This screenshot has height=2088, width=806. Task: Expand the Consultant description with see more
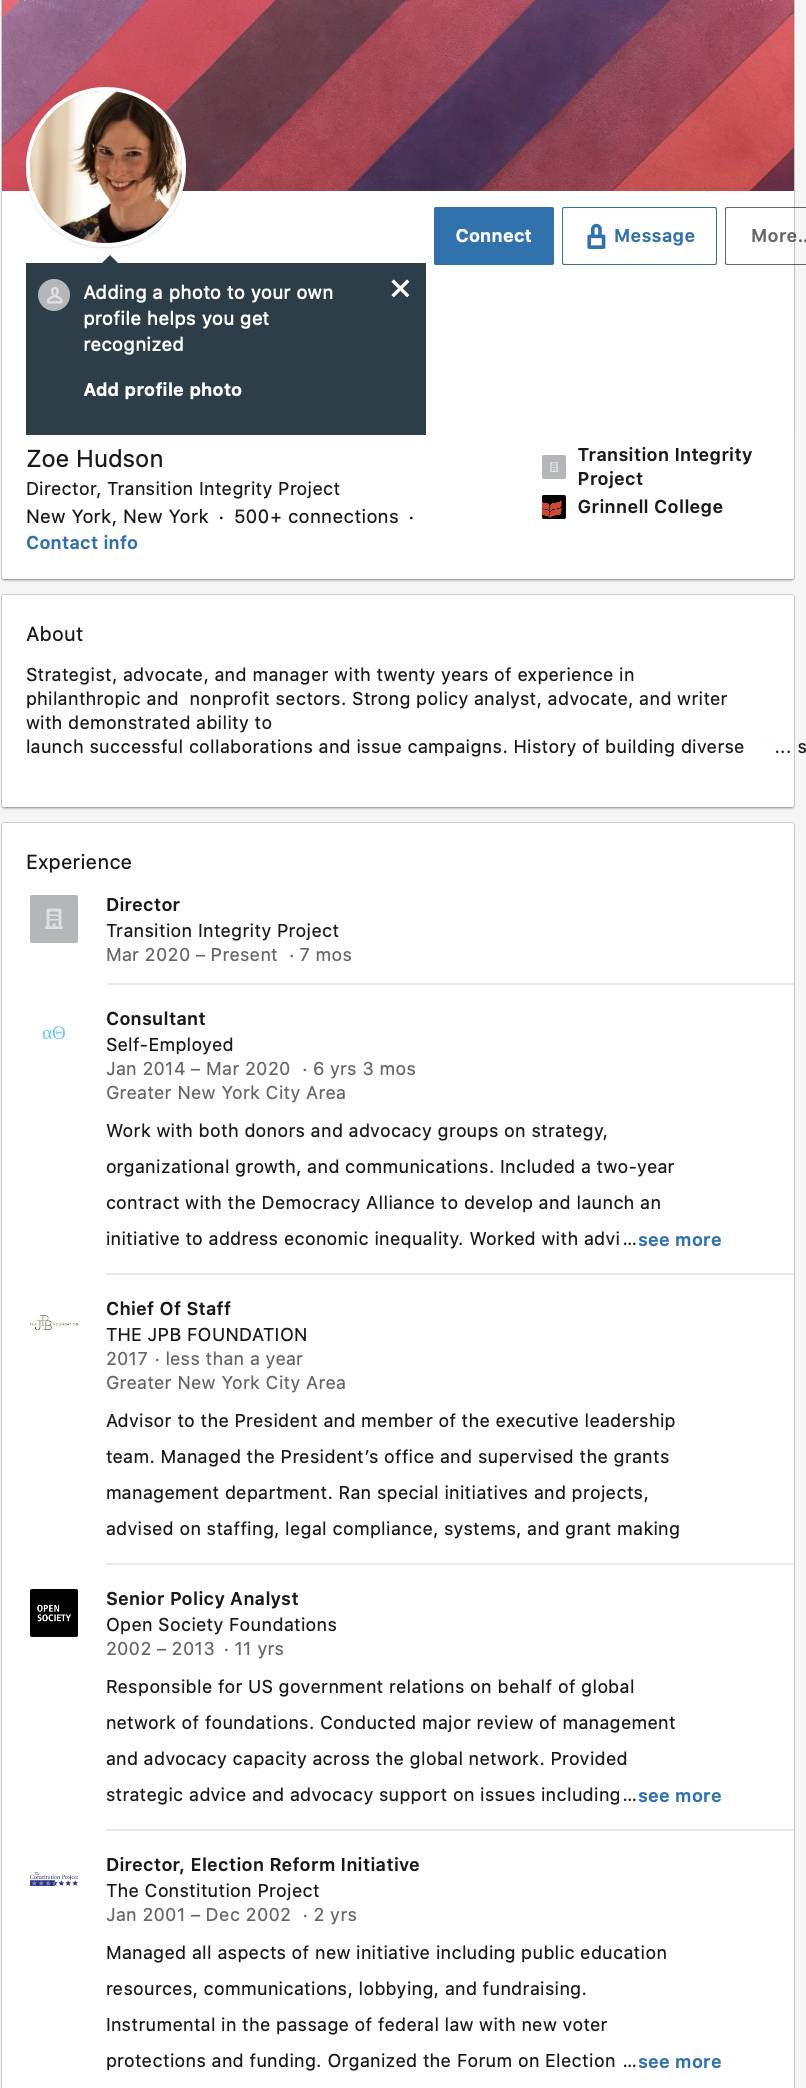pos(679,1240)
